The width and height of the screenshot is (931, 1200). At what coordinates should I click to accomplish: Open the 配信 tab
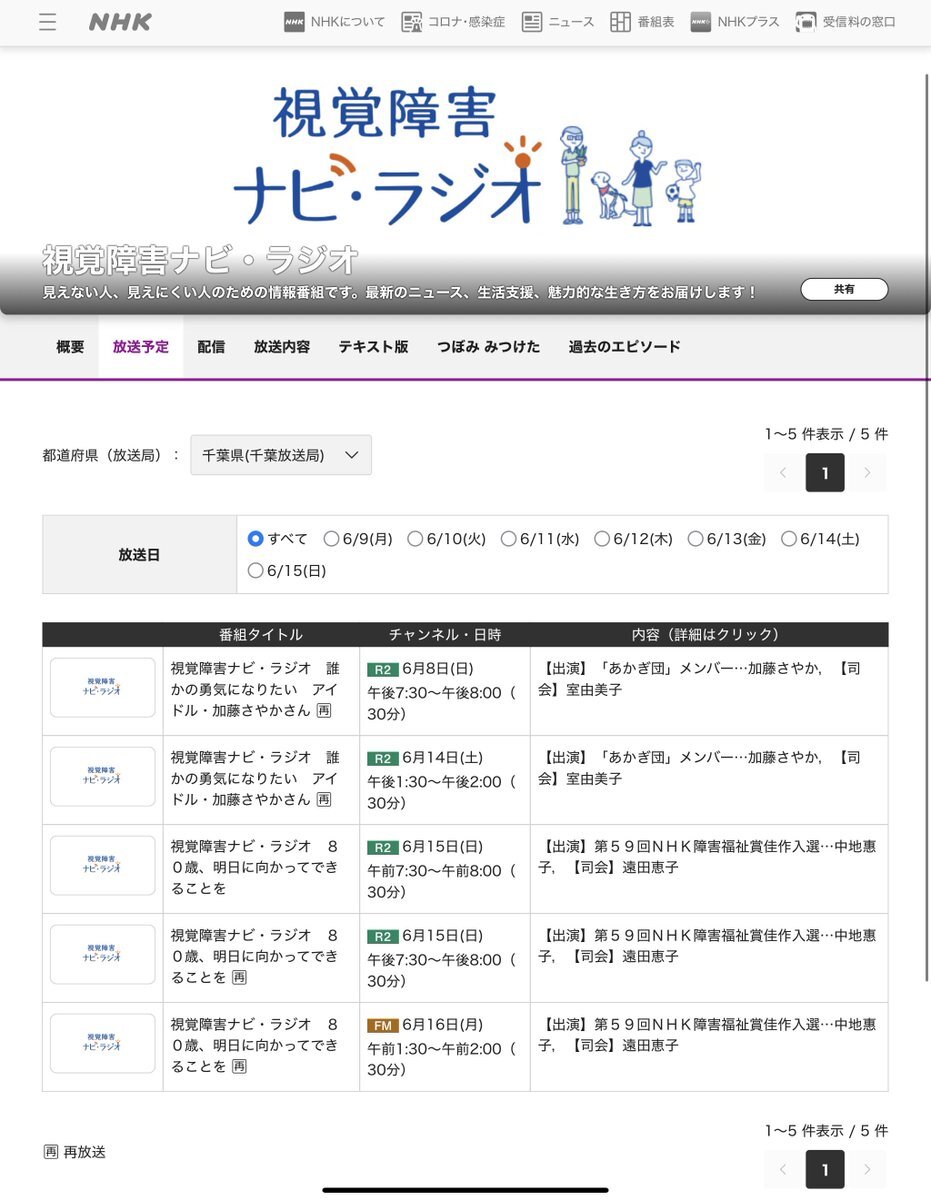click(211, 347)
